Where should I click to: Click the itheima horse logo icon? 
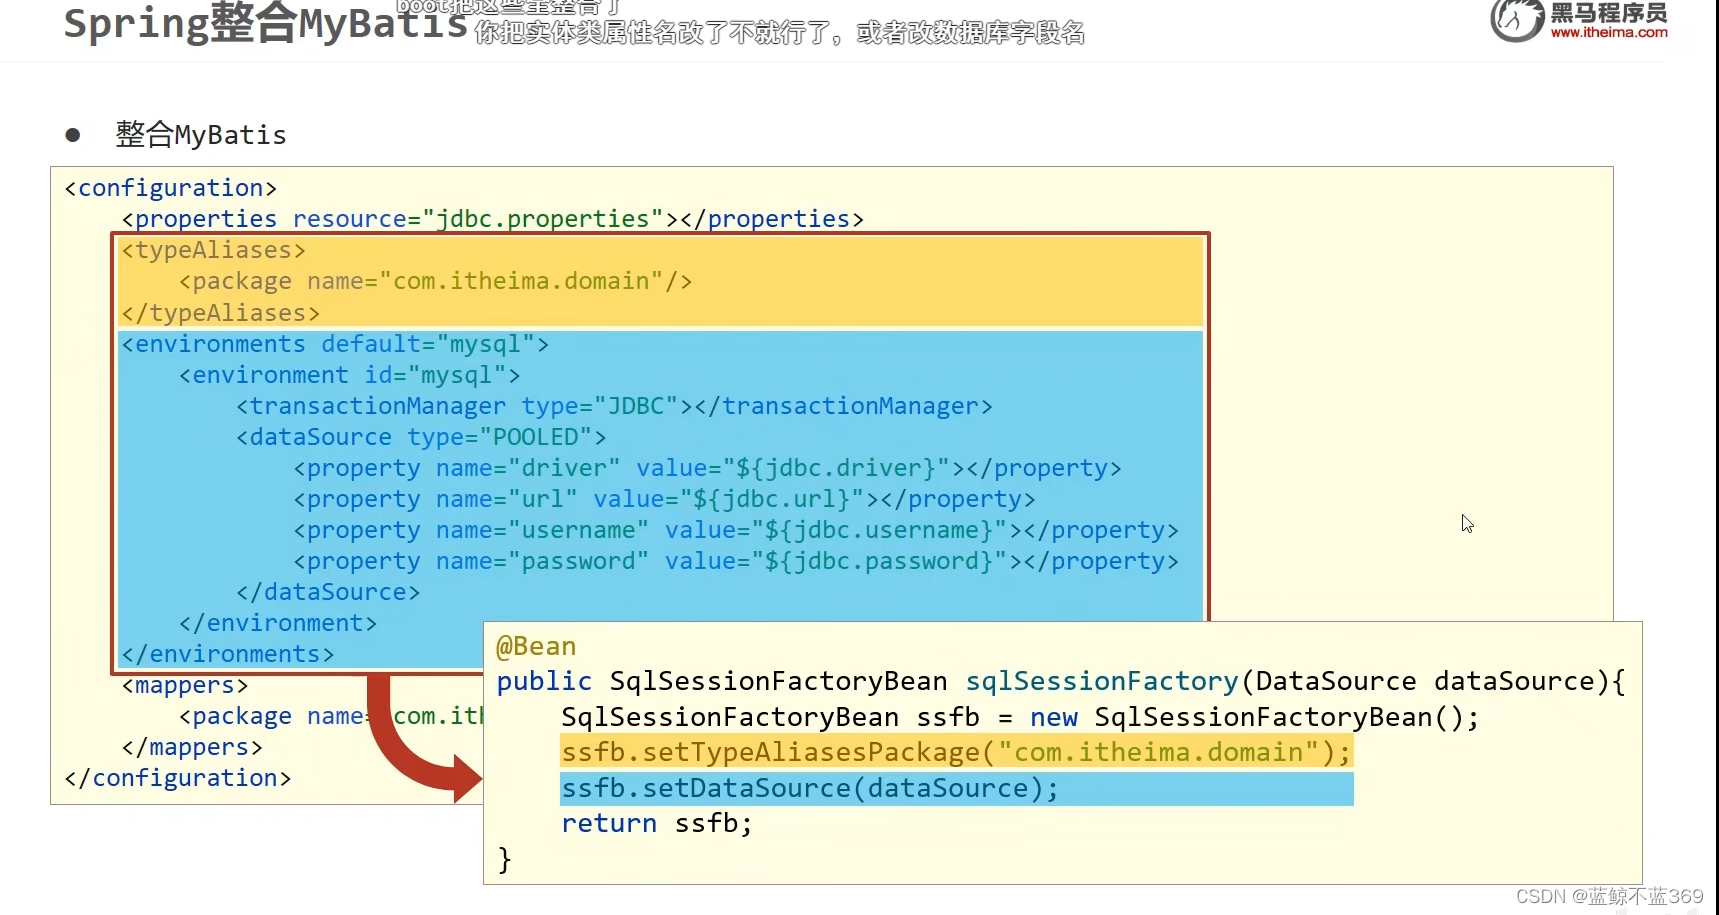click(x=1516, y=20)
